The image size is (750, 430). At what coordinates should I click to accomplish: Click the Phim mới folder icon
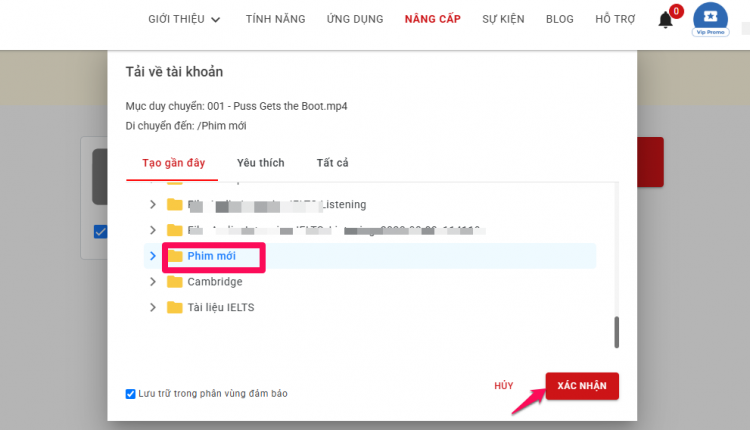[x=175, y=255]
